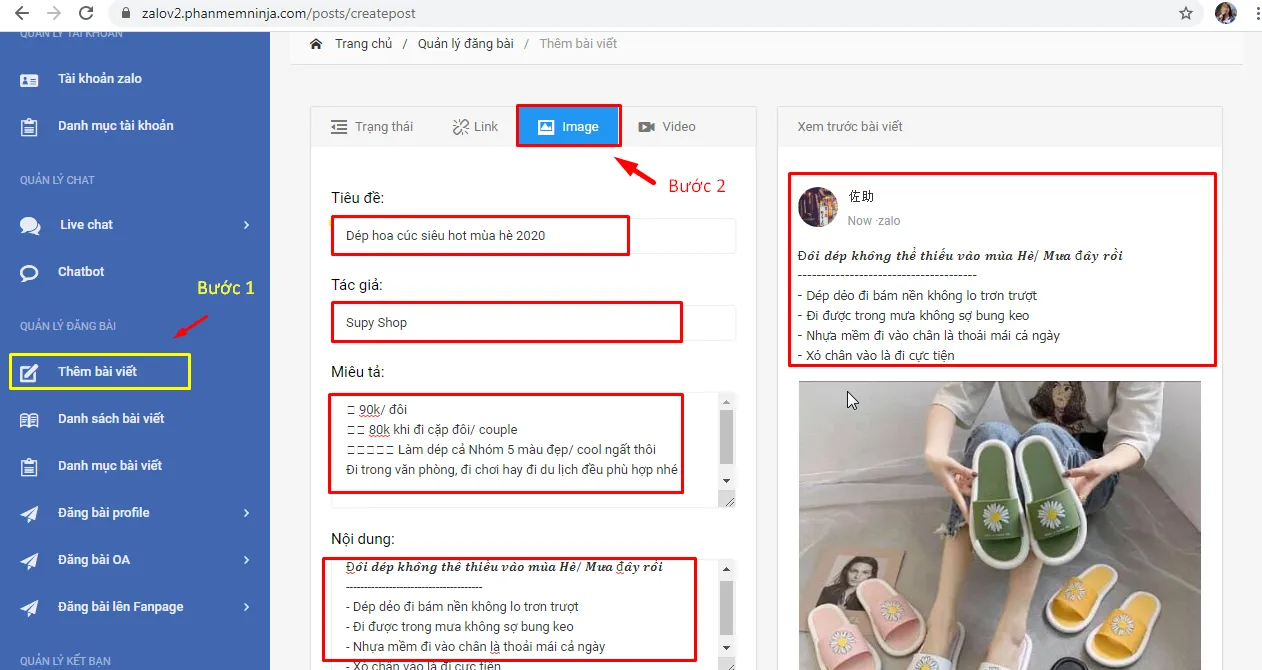
Task: Expand the Đăng bài lên Fanpage chevron
Action: point(246,607)
